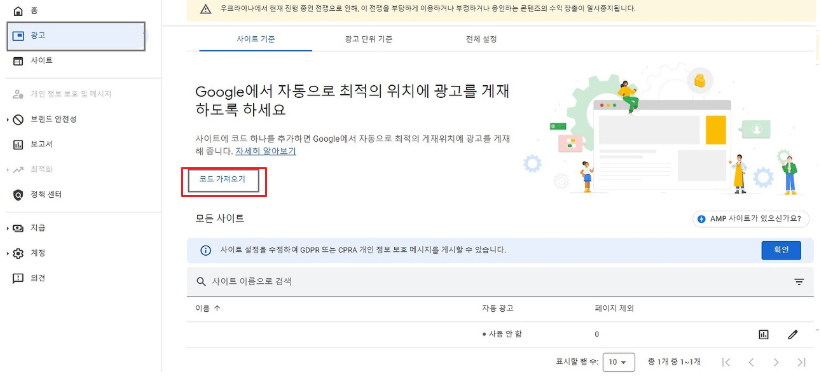Click the chart icon beside 보고서

click(x=18, y=145)
